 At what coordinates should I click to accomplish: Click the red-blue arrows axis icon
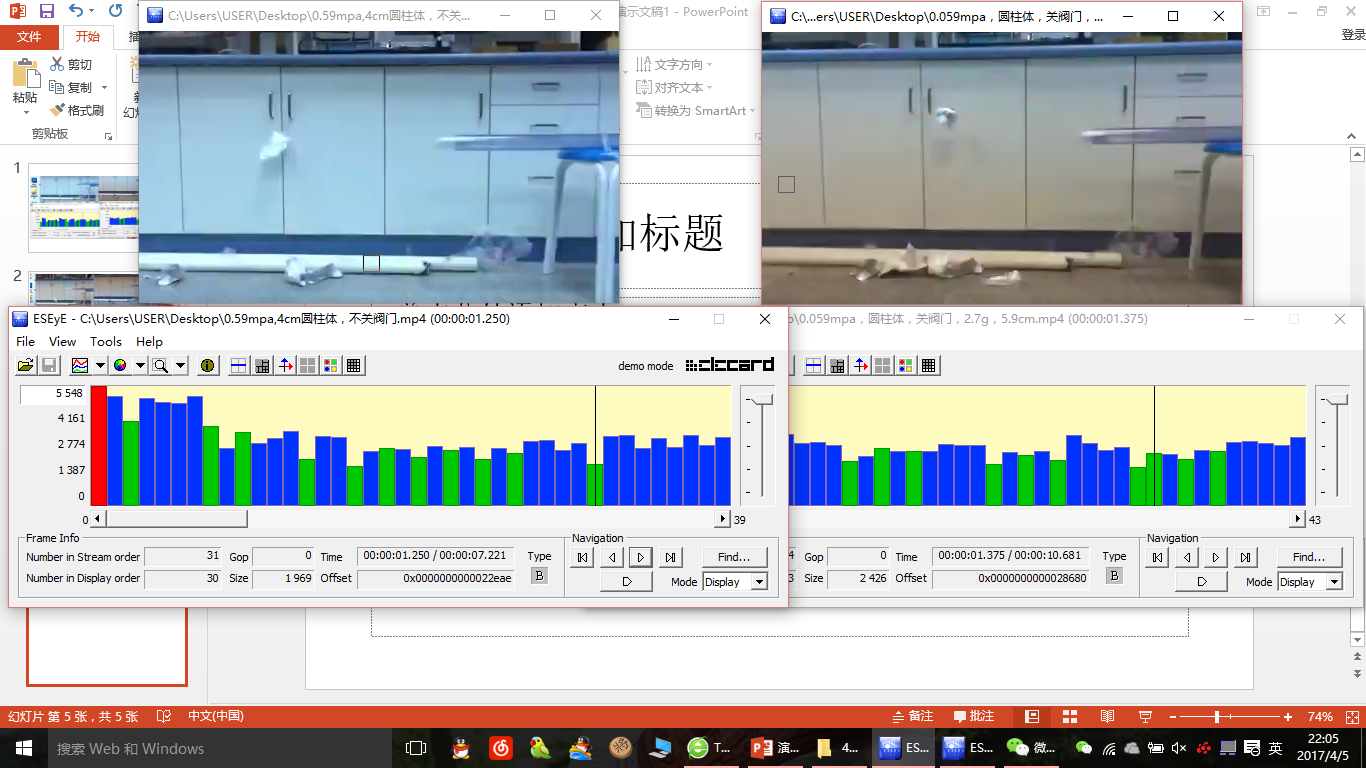pyautogui.click(x=286, y=366)
